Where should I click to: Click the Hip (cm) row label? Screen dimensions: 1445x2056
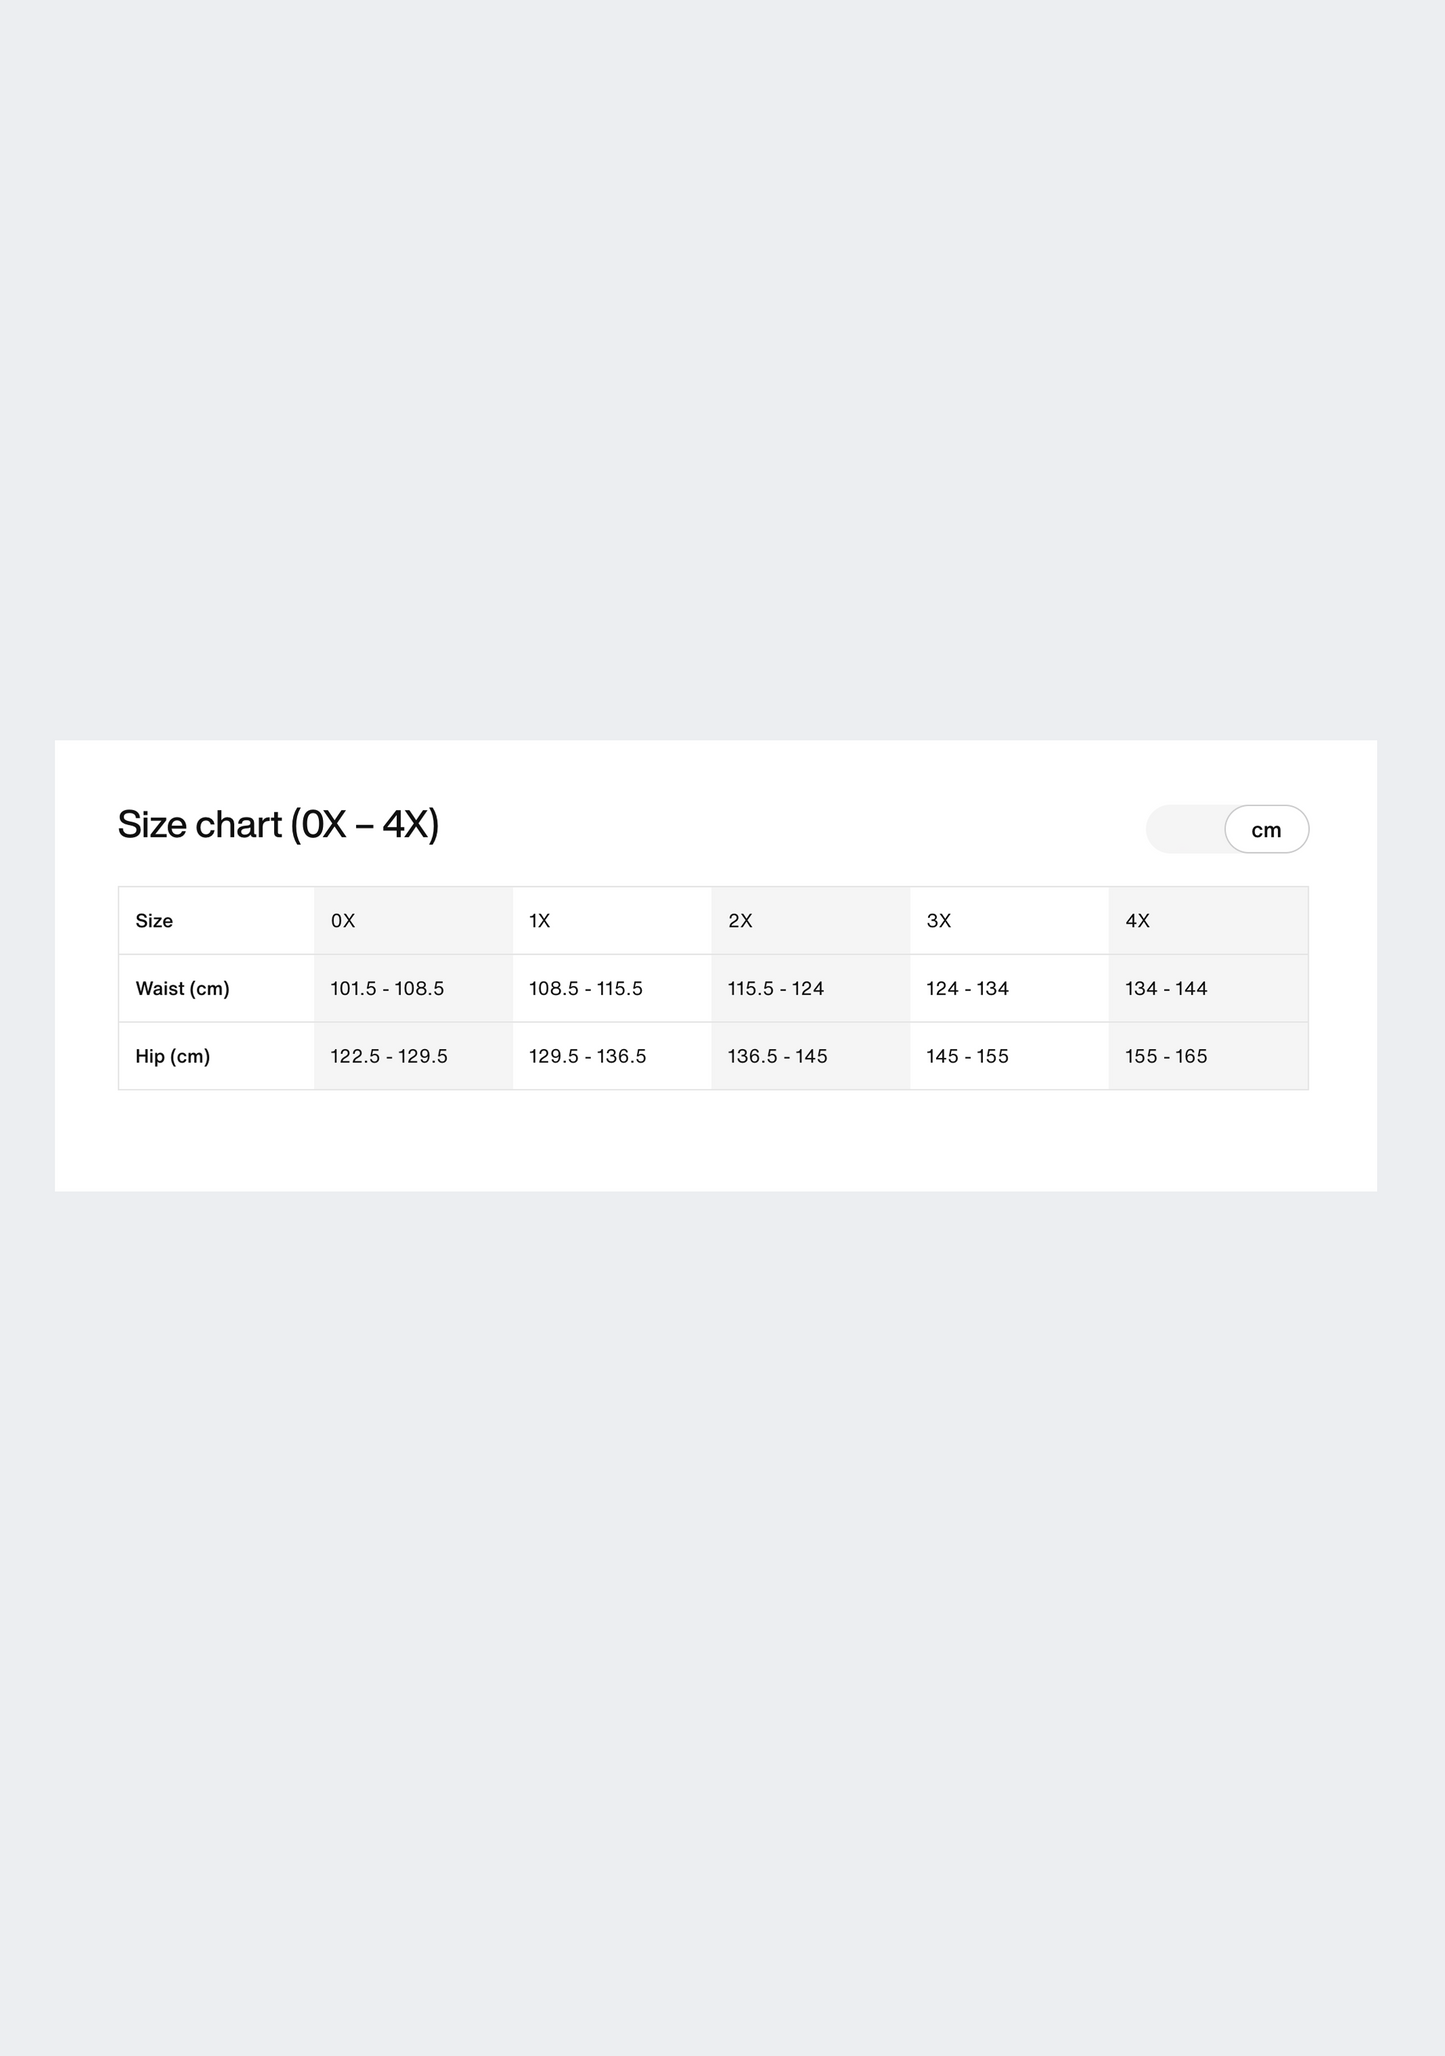coord(173,1057)
